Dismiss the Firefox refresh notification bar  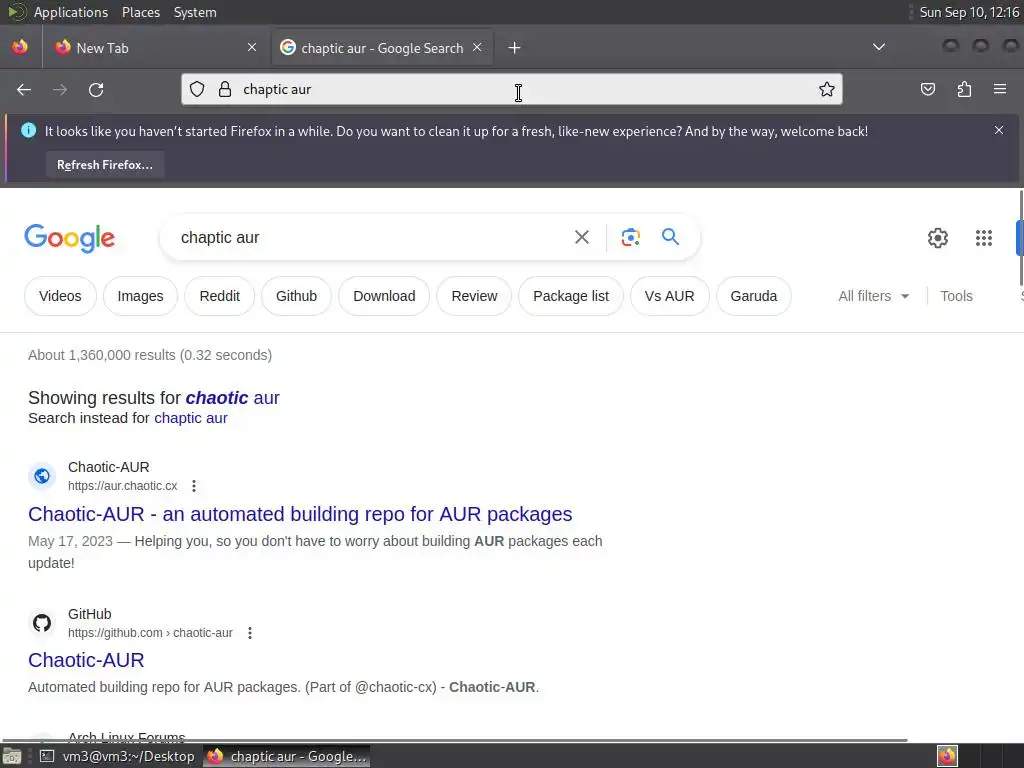pos(999,130)
